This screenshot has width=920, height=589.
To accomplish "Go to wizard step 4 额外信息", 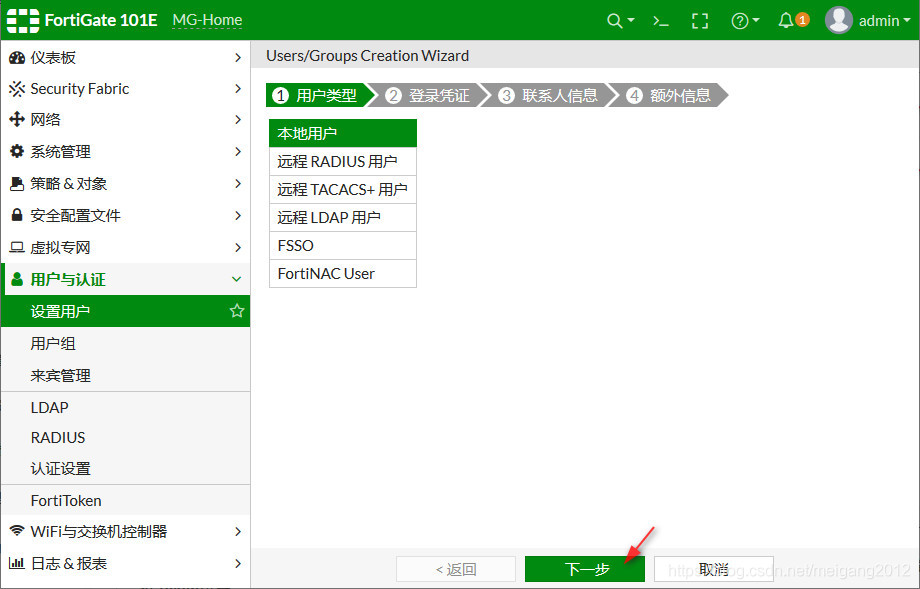I will pos(670,95).
